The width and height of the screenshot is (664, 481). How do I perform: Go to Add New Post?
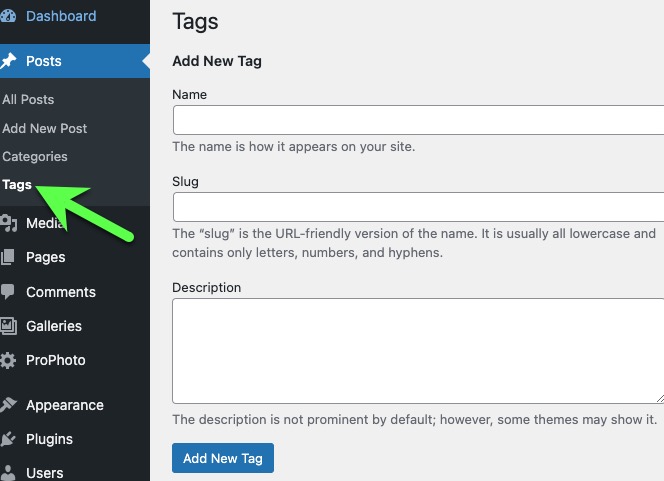pos(44,128)
